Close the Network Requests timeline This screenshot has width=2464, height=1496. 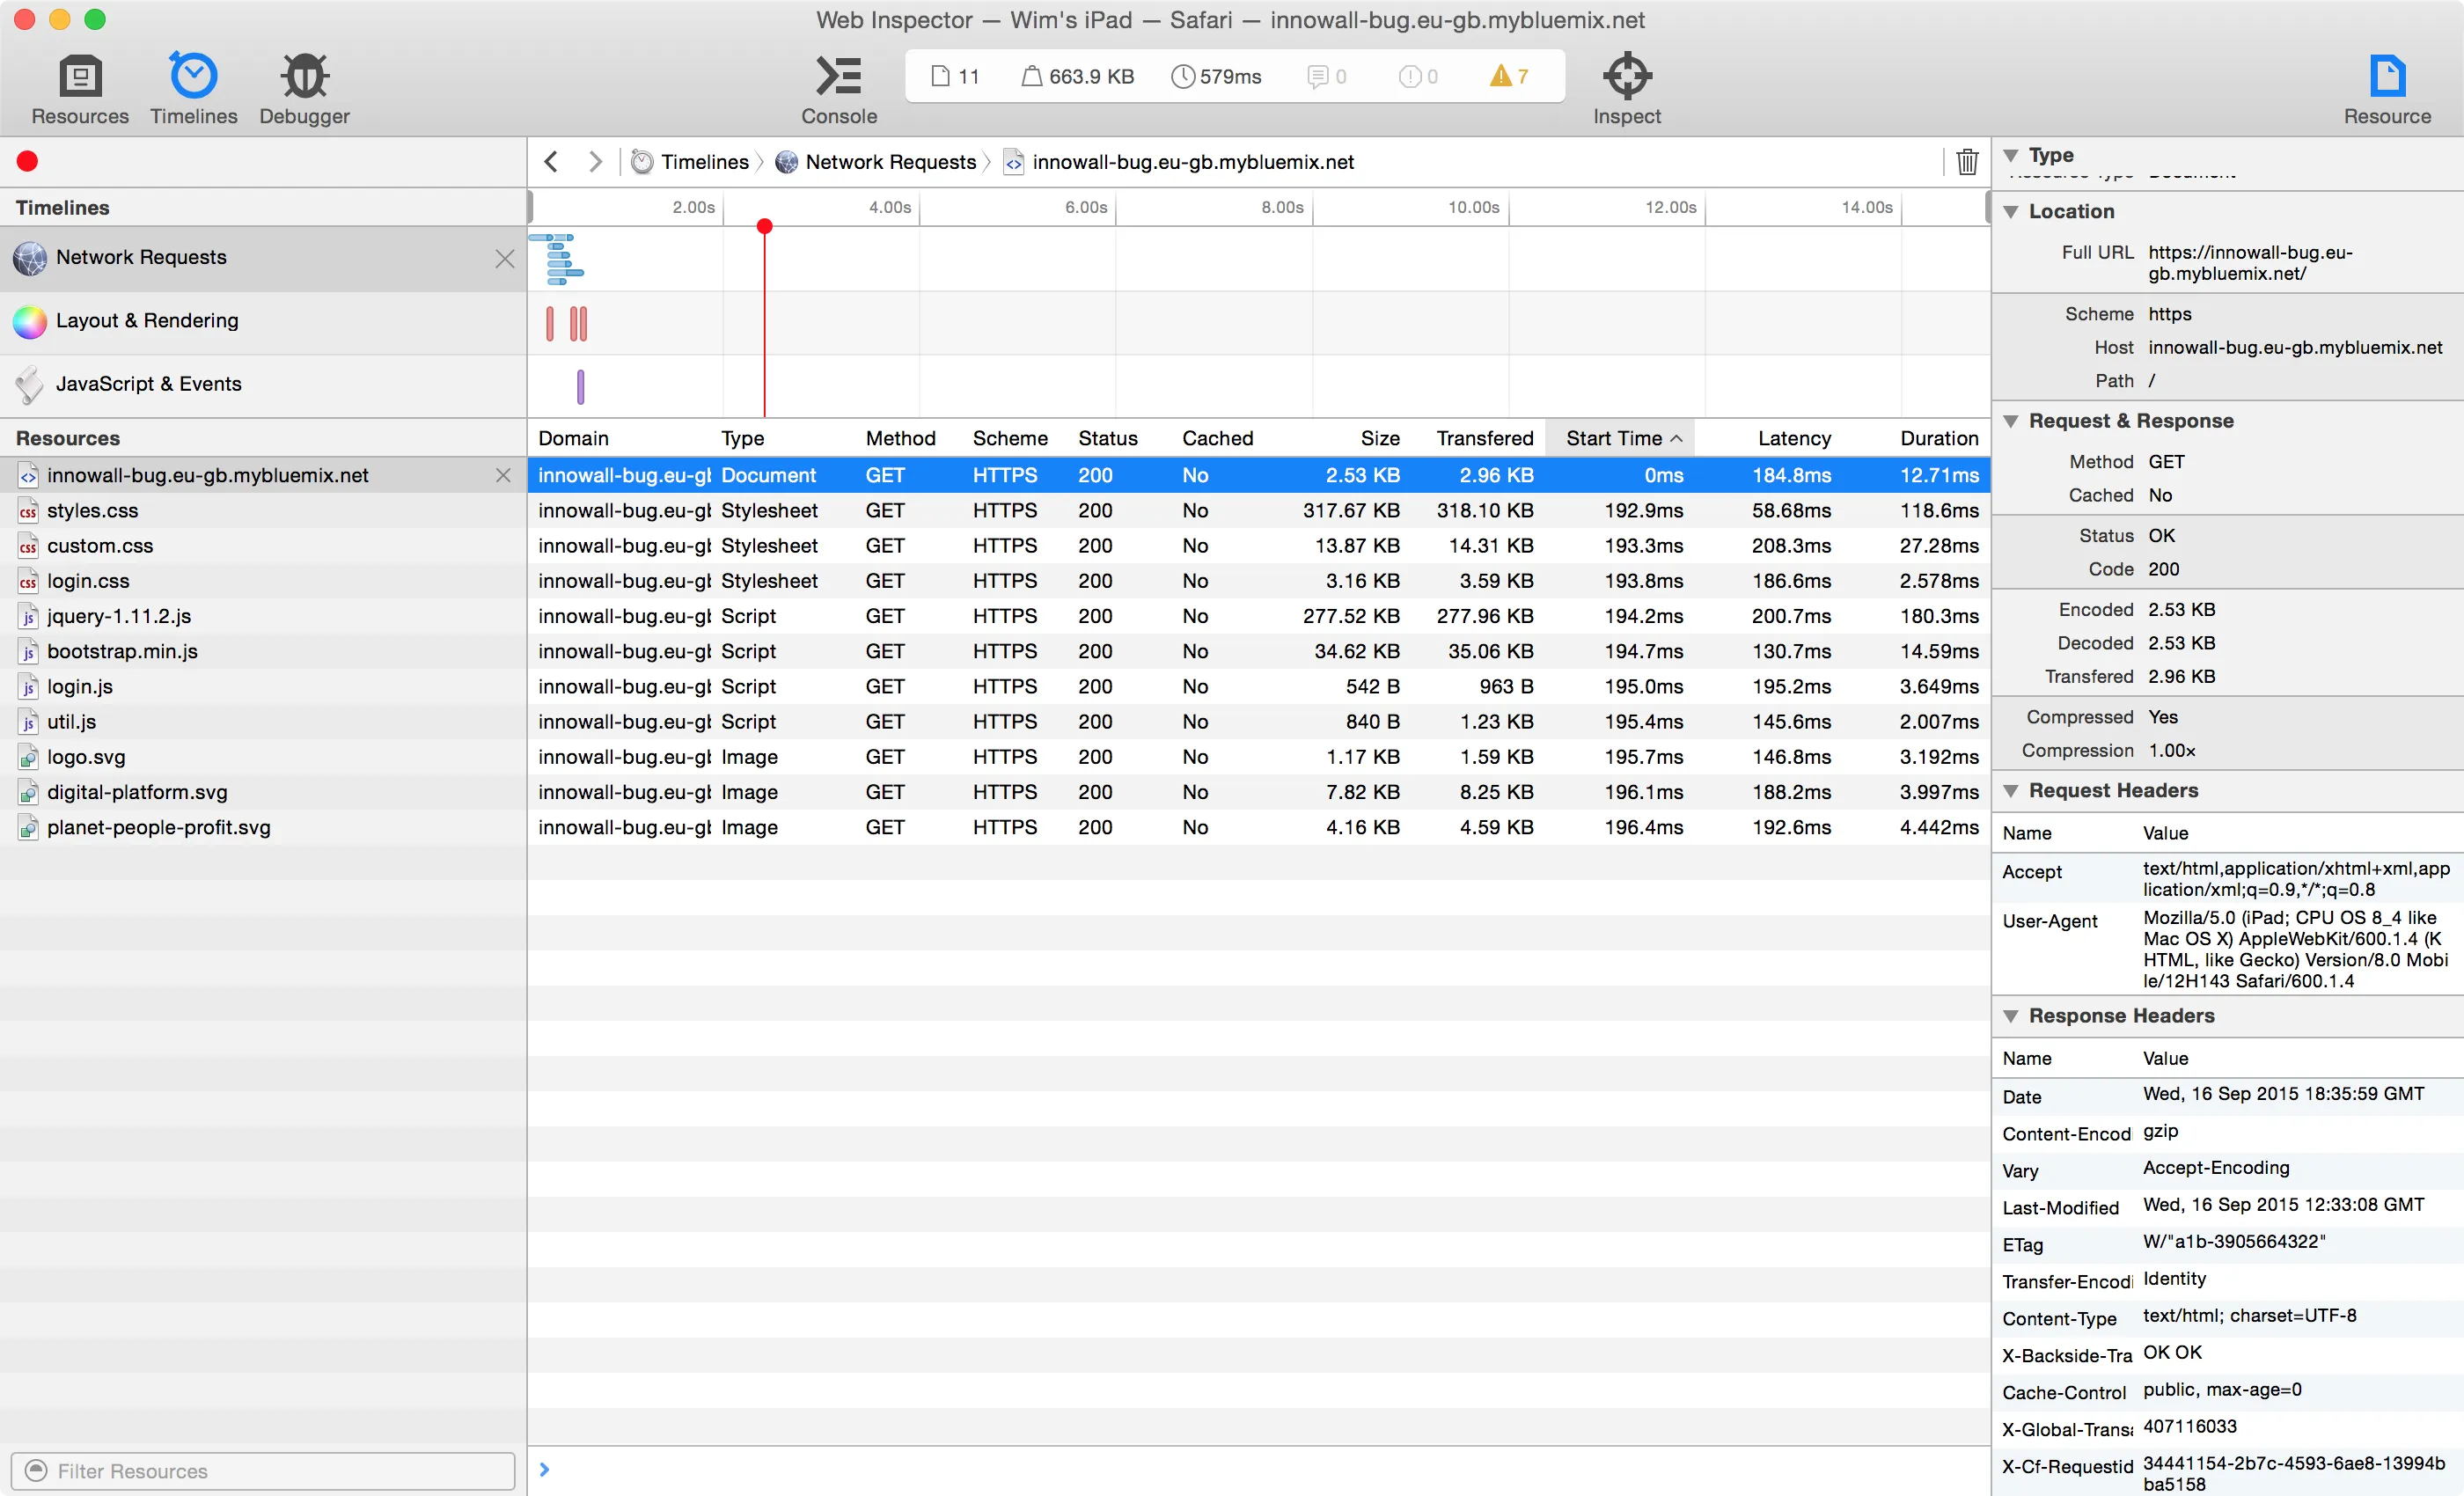click(505, 258)
